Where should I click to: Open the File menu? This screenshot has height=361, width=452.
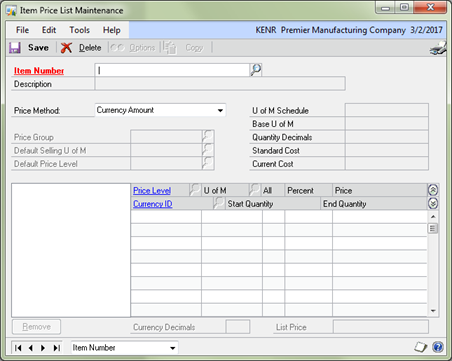(x=22, y=30)
